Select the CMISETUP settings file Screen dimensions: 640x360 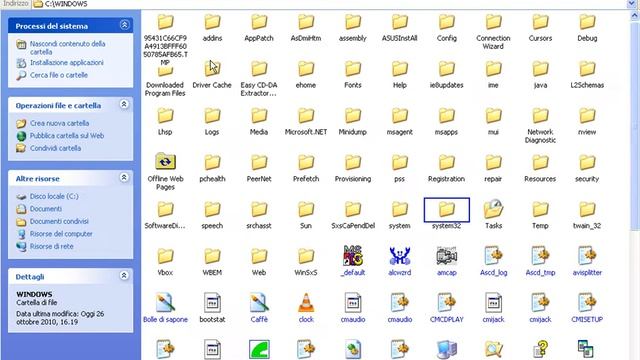587,303
